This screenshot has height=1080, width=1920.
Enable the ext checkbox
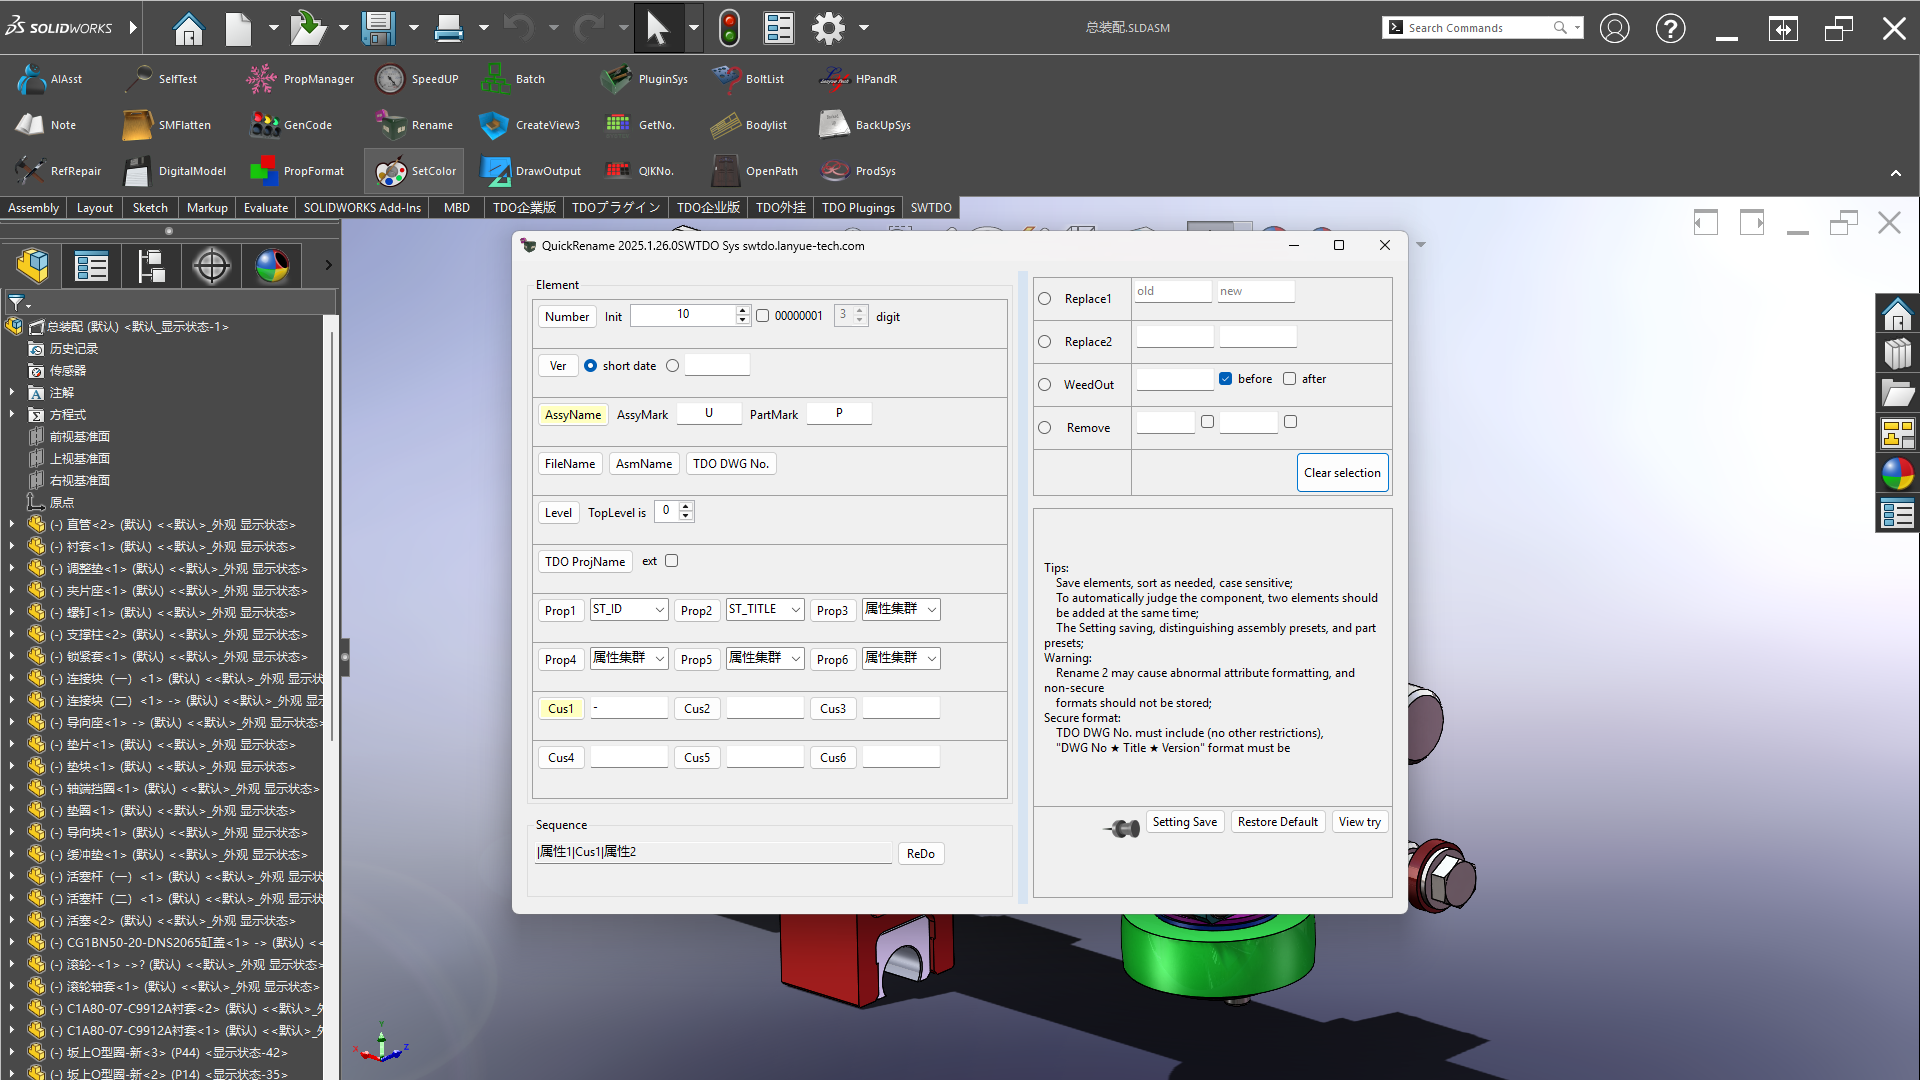coord(672,561)
